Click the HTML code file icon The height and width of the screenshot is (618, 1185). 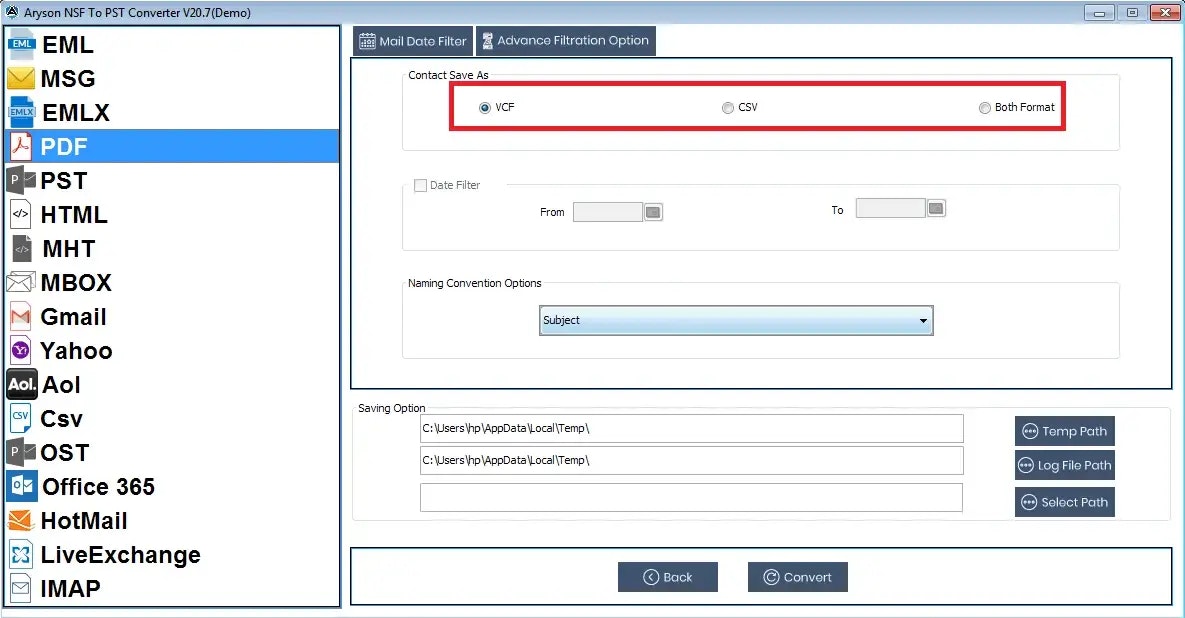(x=20, y=214)
